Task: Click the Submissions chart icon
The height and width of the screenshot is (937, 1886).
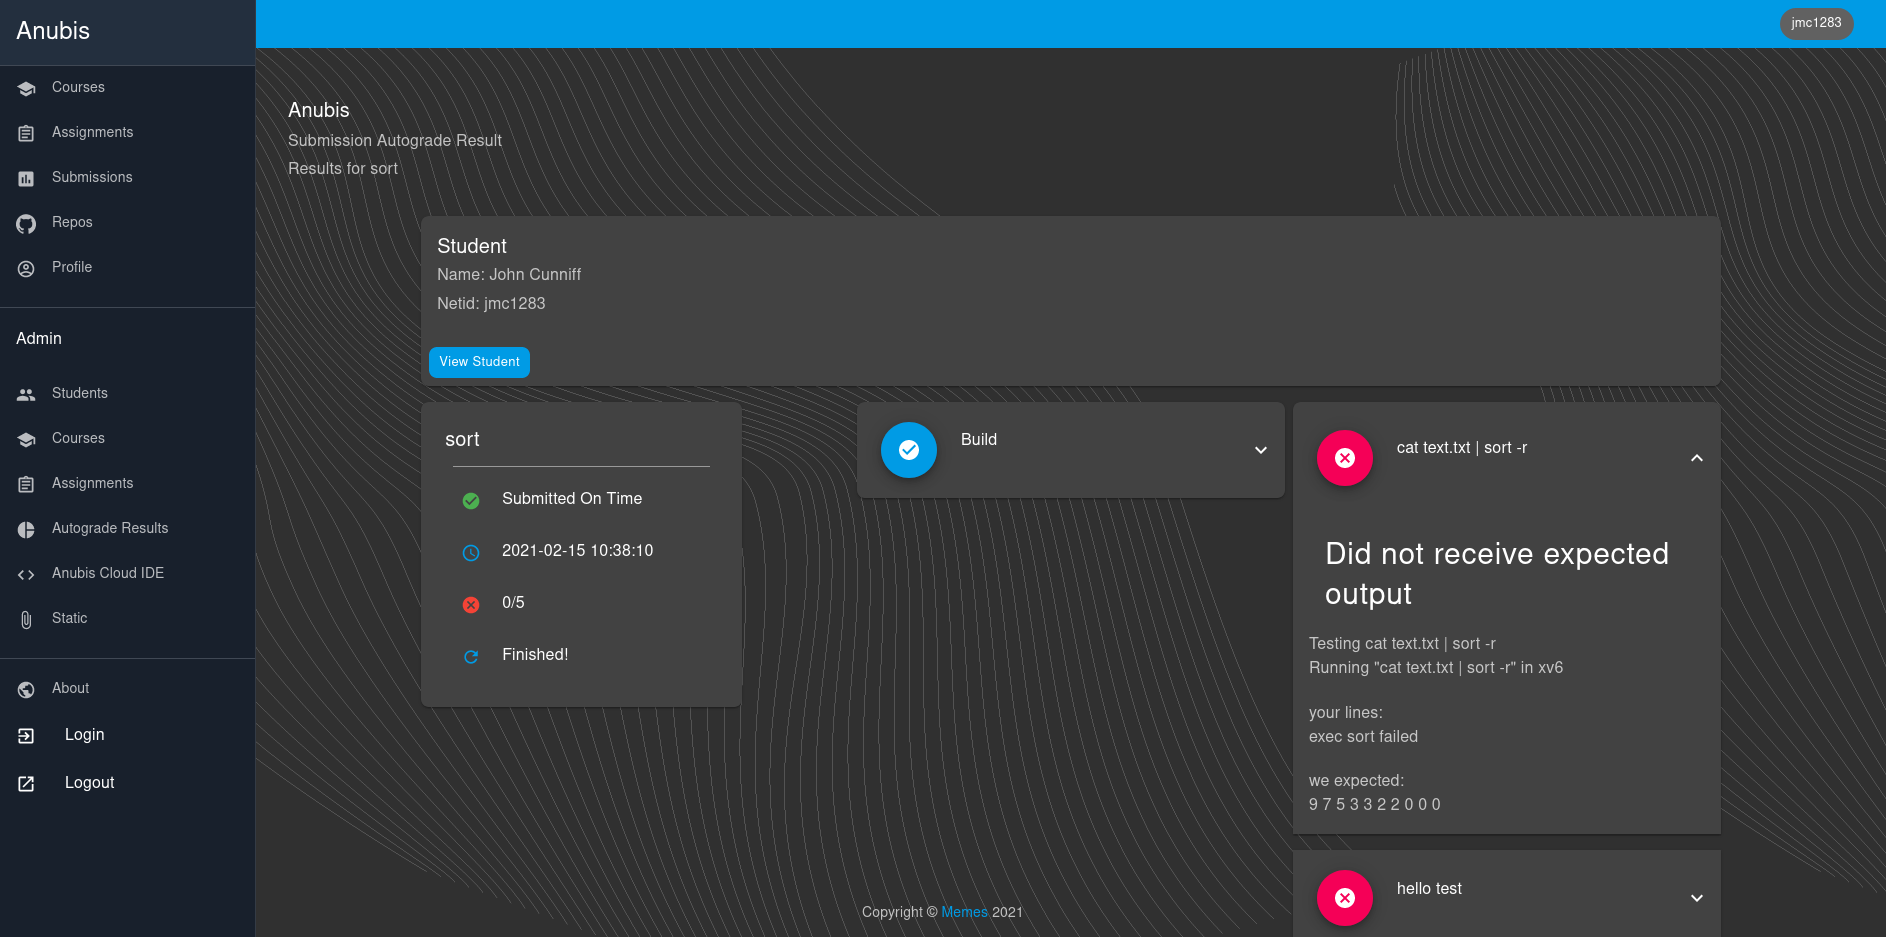Action: [x=26, y=178]
